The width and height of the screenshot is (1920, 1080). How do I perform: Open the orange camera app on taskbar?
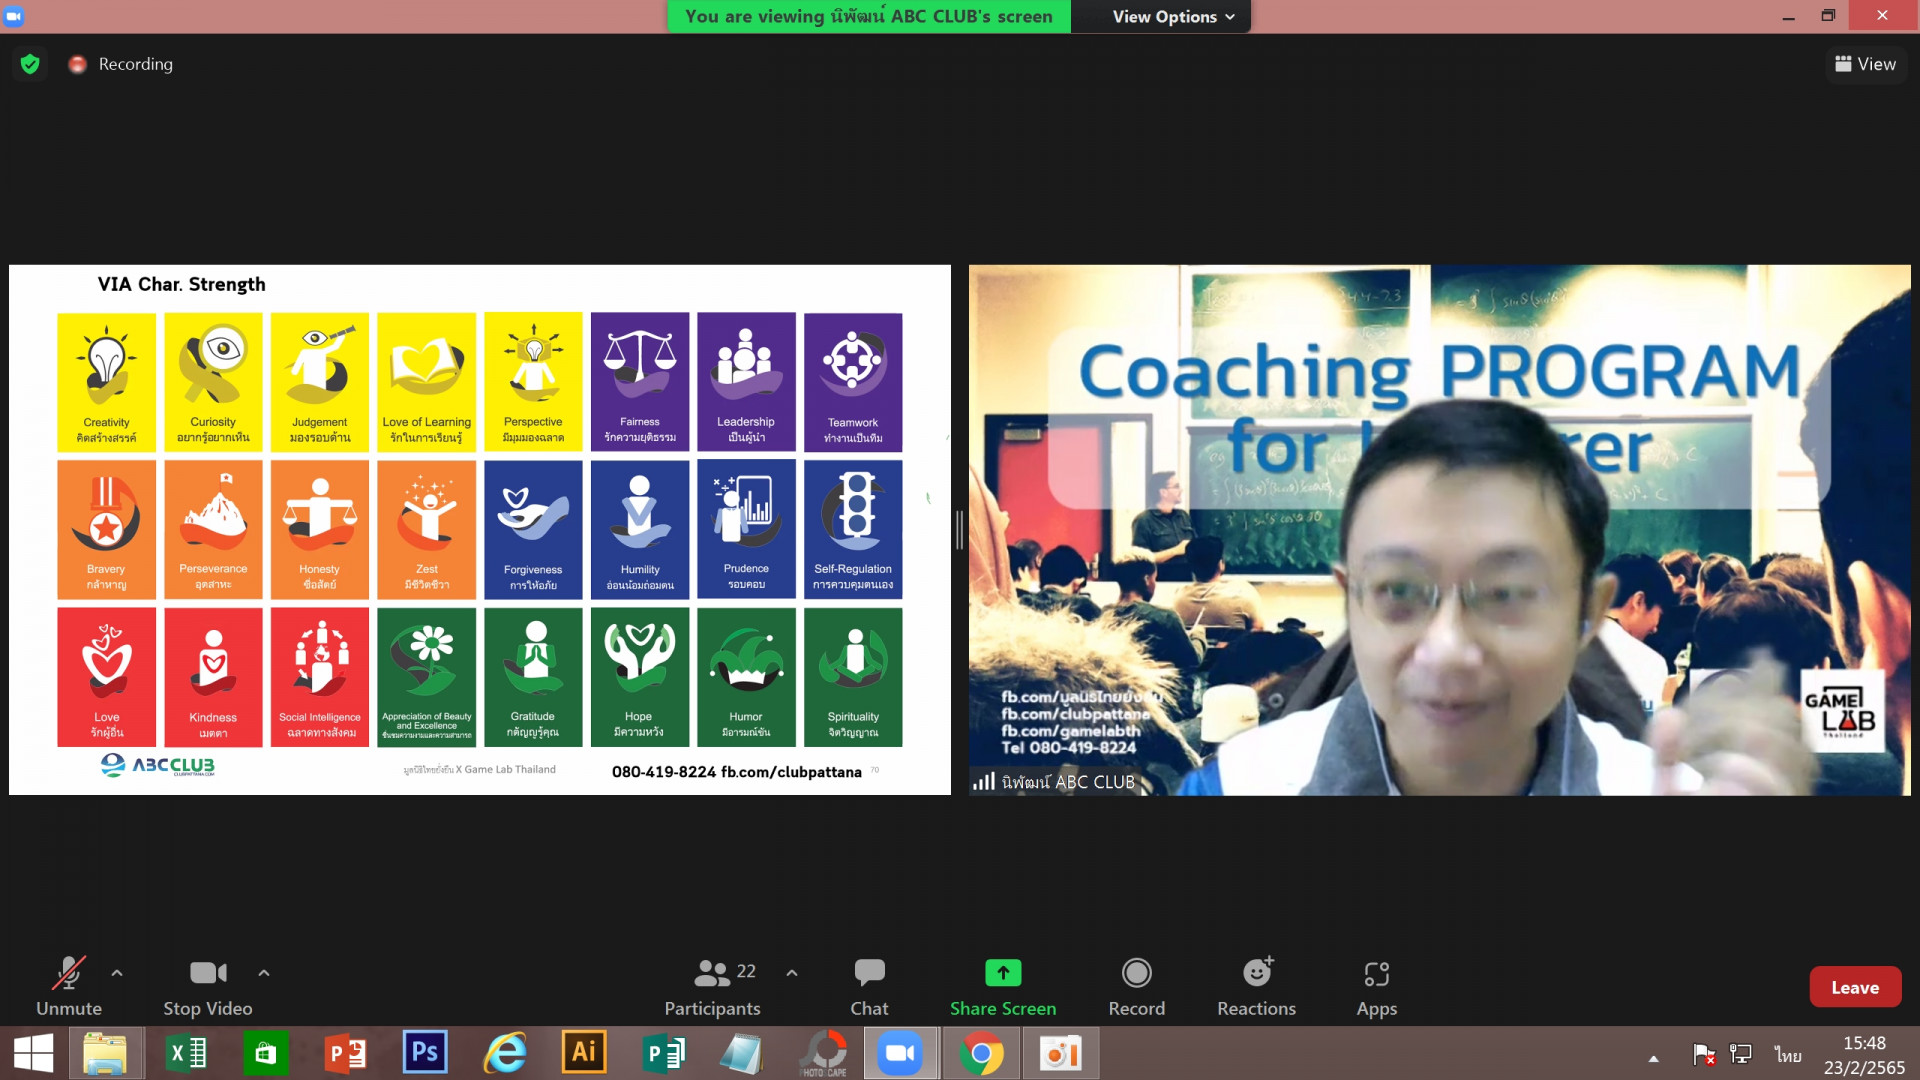[1060, 1053]
